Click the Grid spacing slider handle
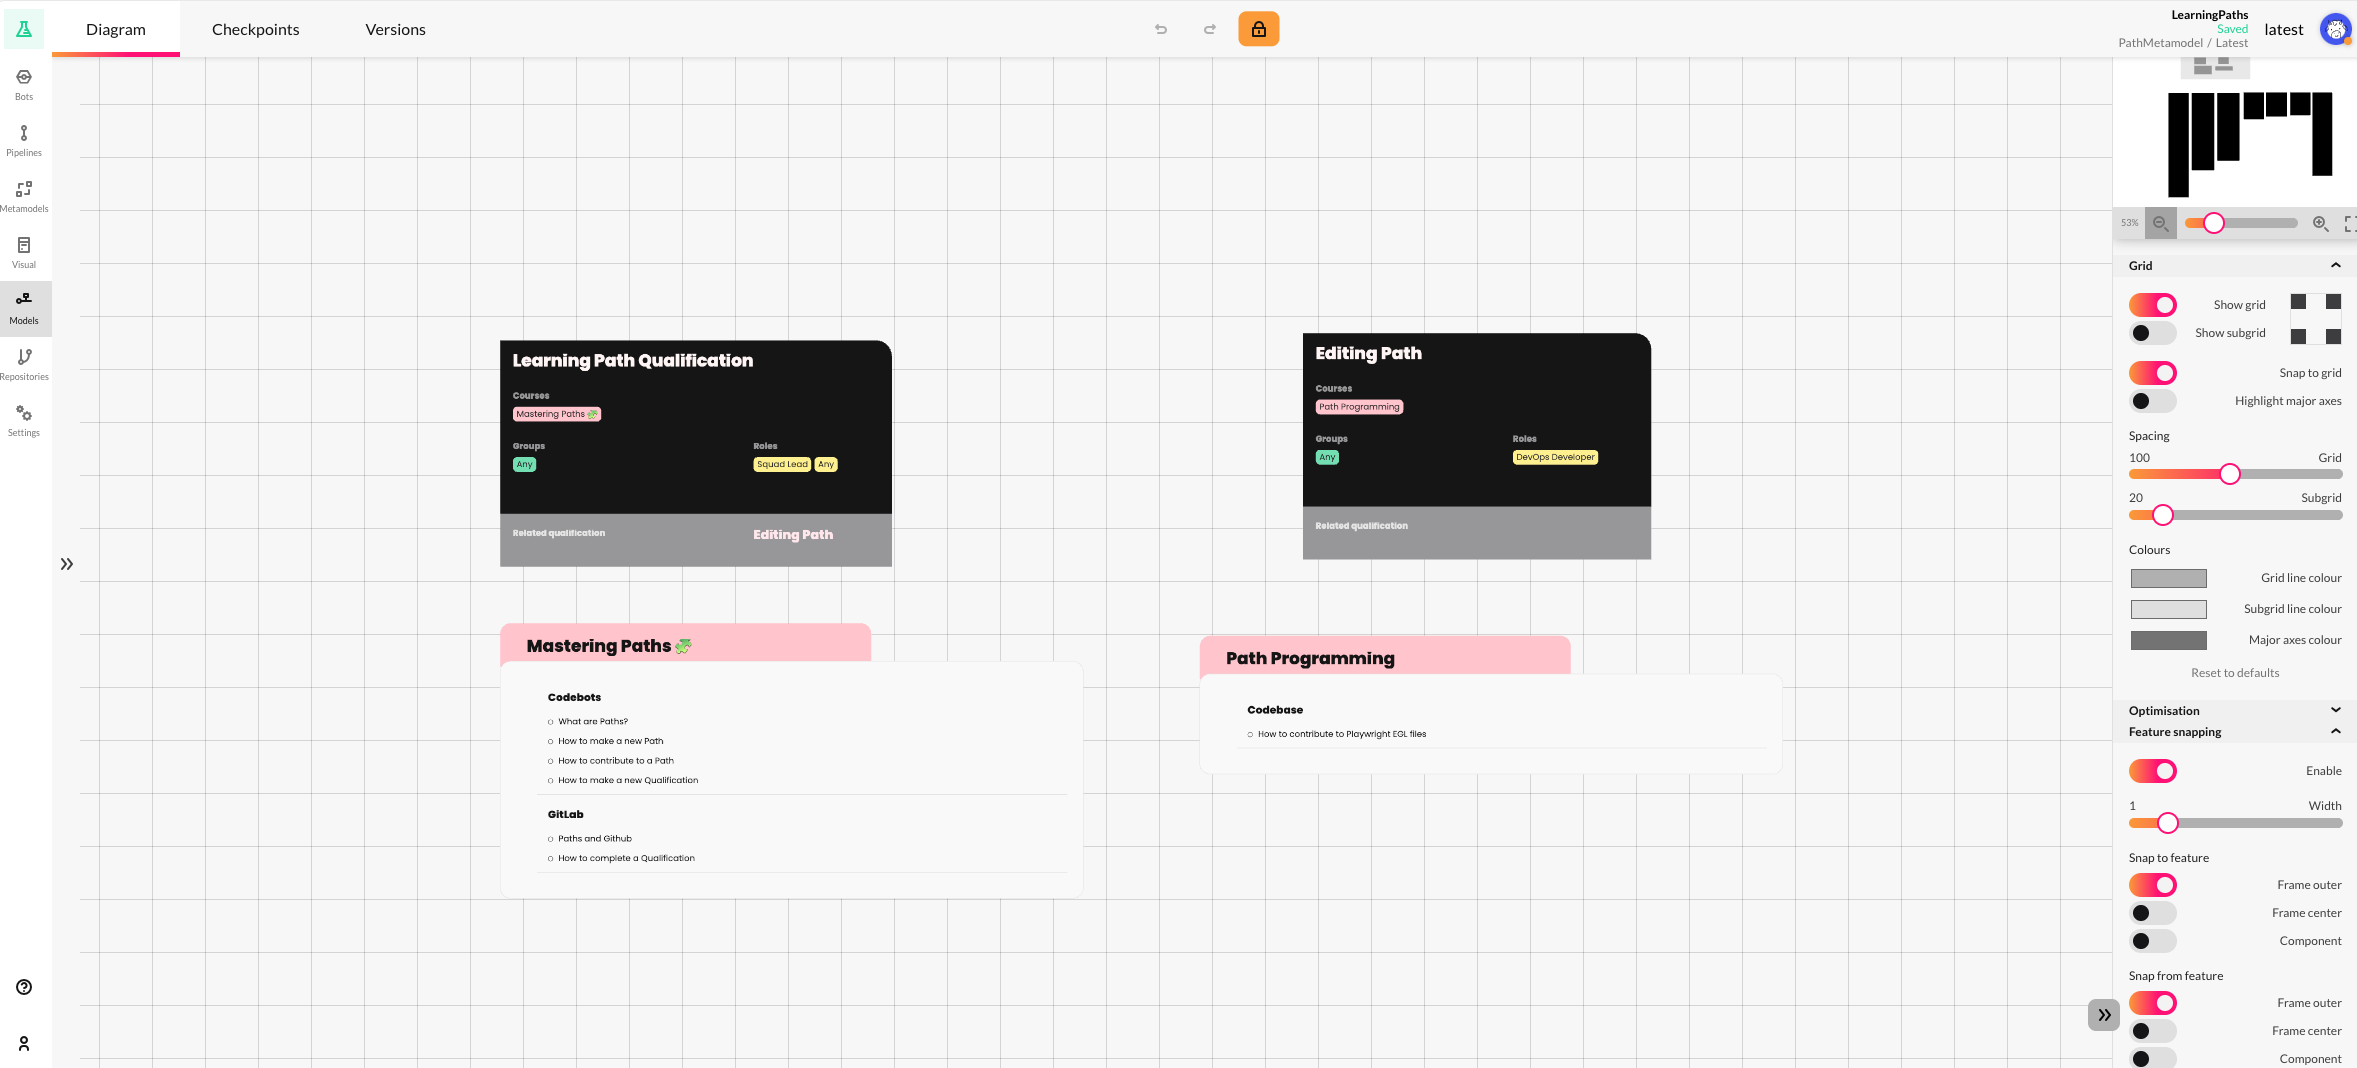Viewport: 2357px width, 1068px height. (2230, 474)
